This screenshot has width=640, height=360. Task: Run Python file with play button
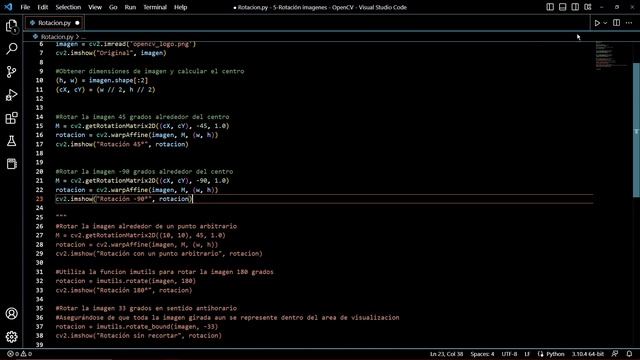[597, 23]
